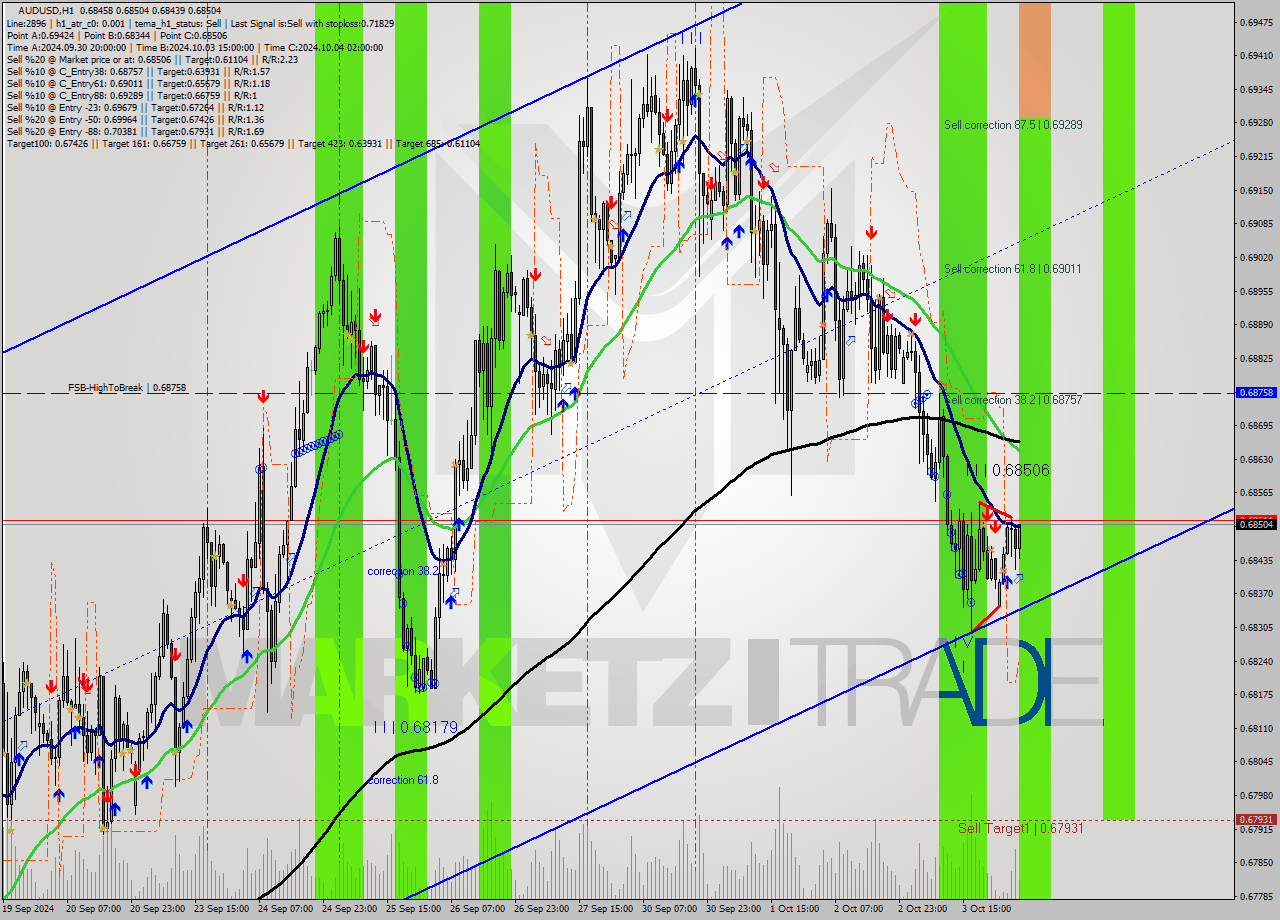The image size is (1280, 920).
Task: Click the current price tag 0.68504
Action: point(1256,523)
